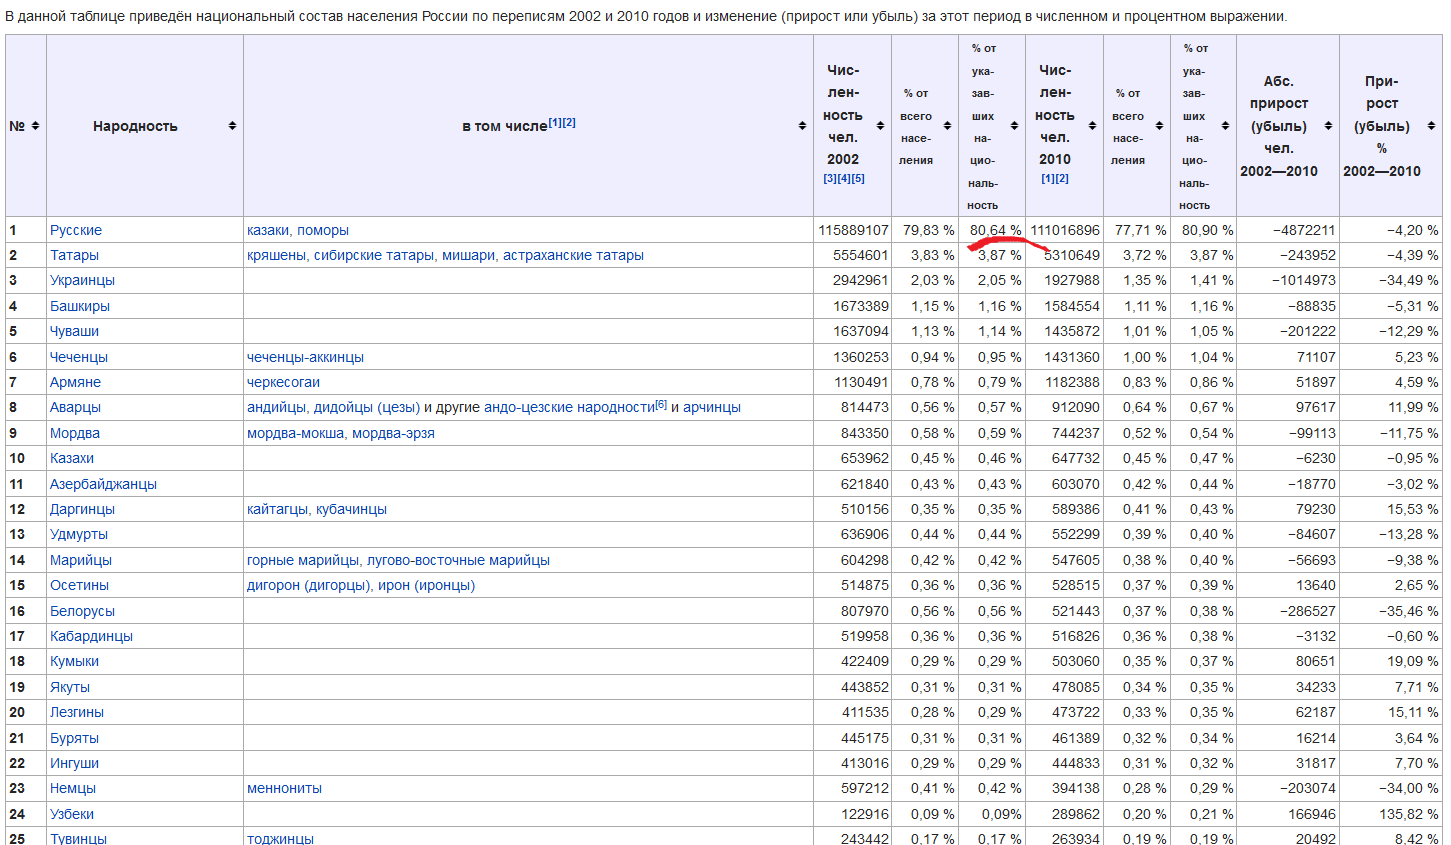Open the Белорусы link
Image resolution: width=1451 pixels, height=845 pixels.
click(82, 611)
